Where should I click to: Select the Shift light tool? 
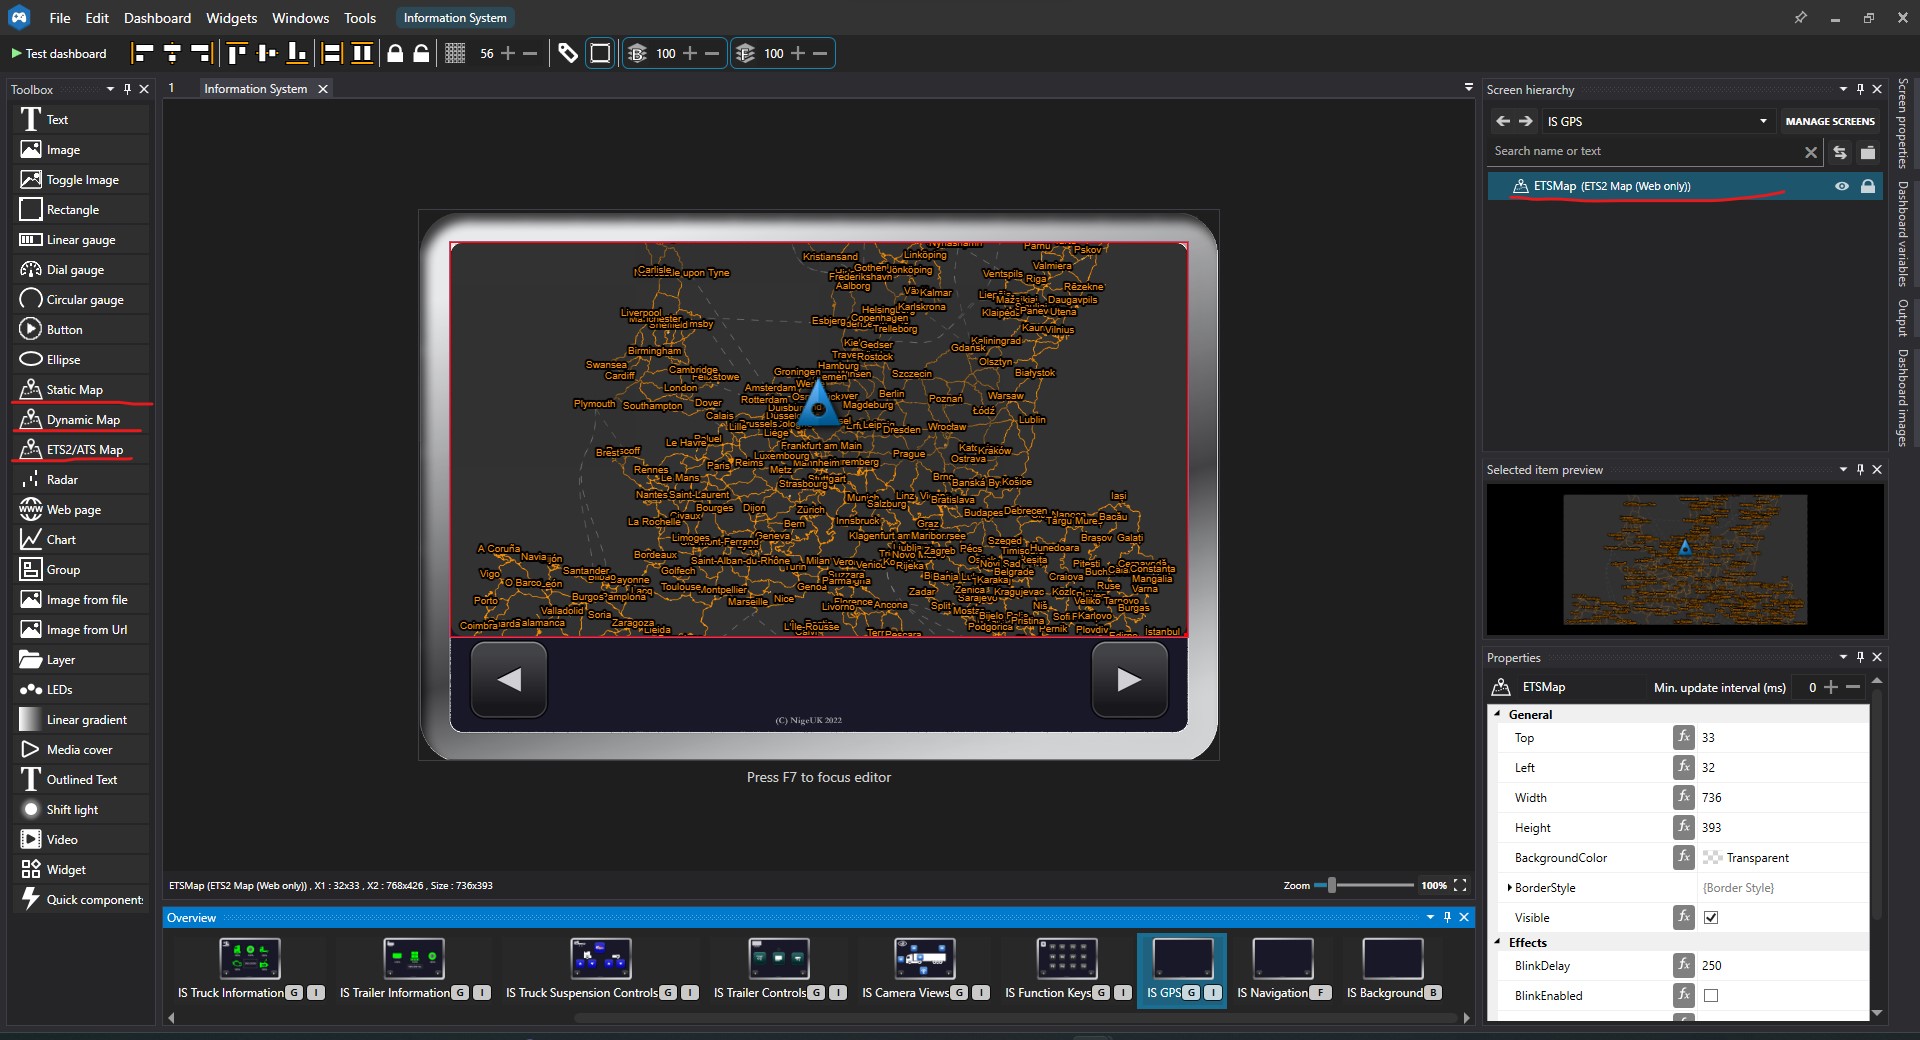pos(82,809)
